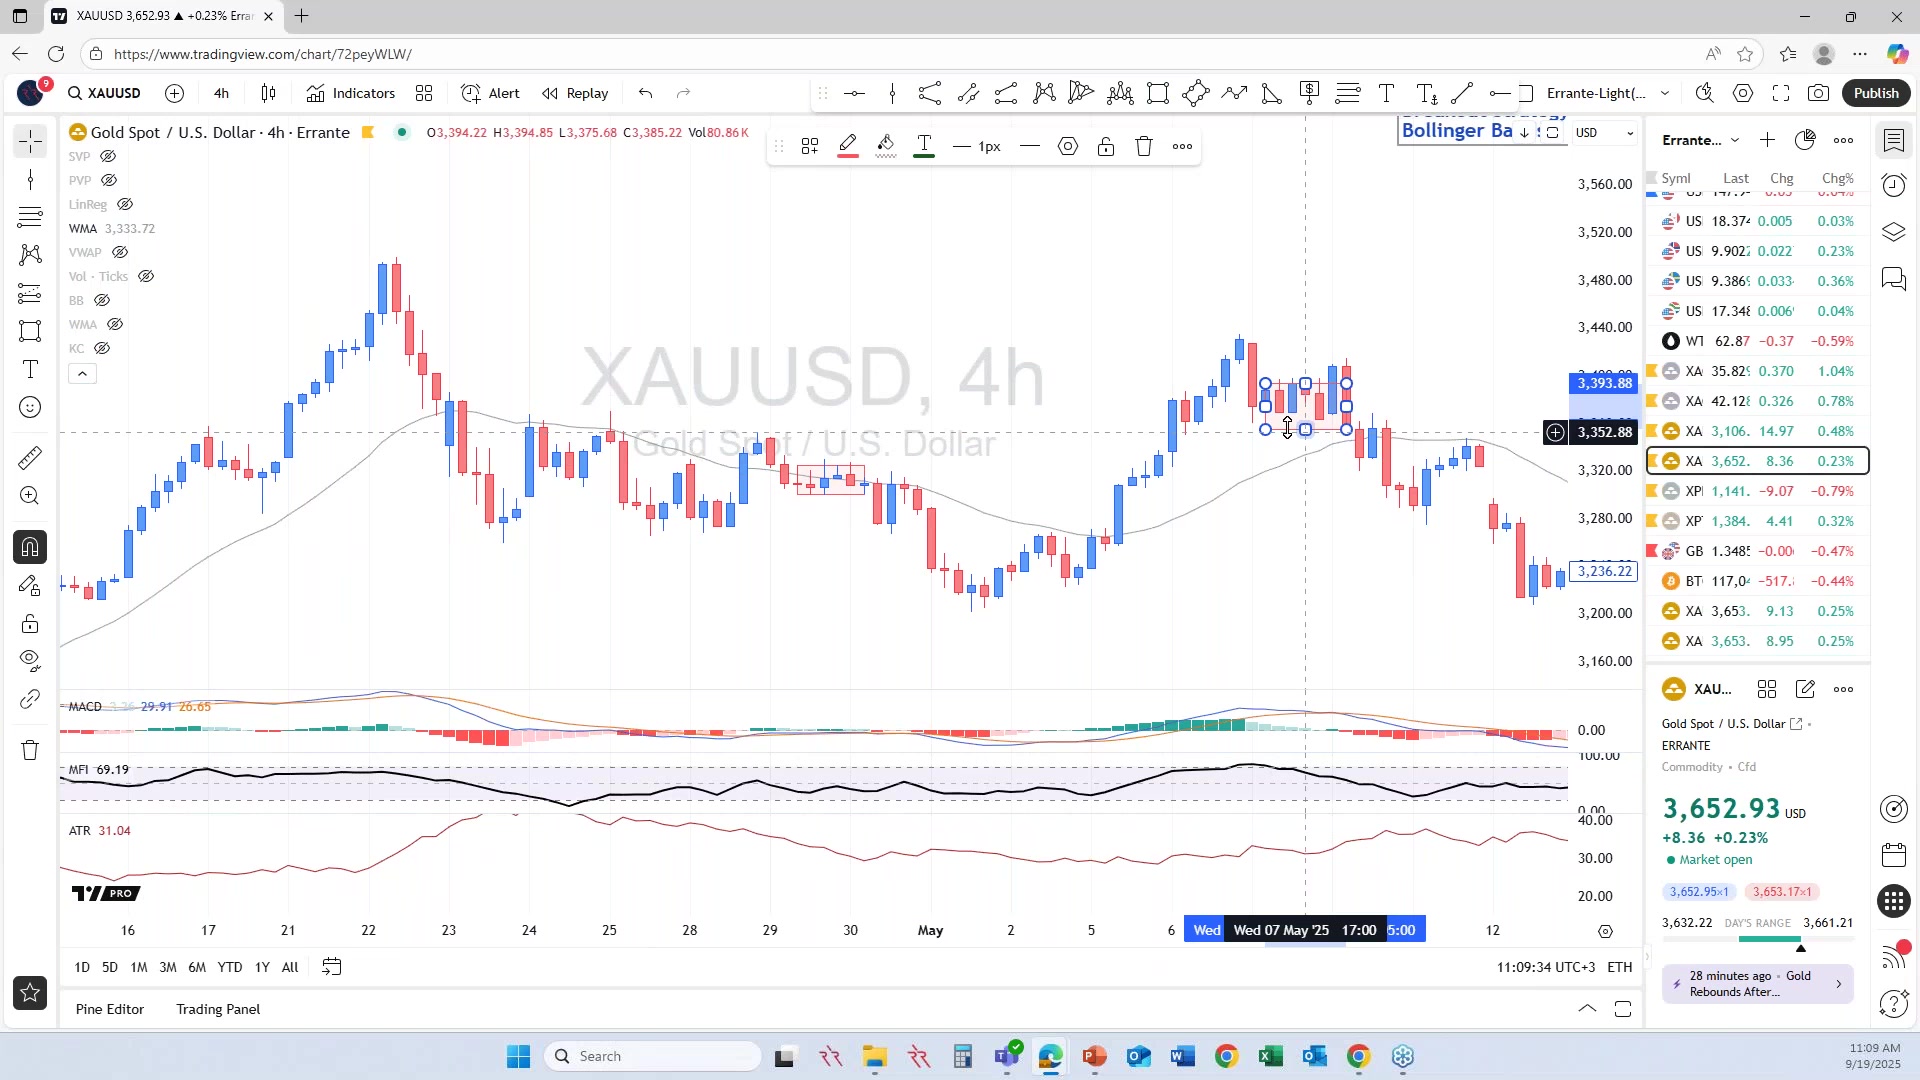Open the Indicators dialog

point(351,93)
